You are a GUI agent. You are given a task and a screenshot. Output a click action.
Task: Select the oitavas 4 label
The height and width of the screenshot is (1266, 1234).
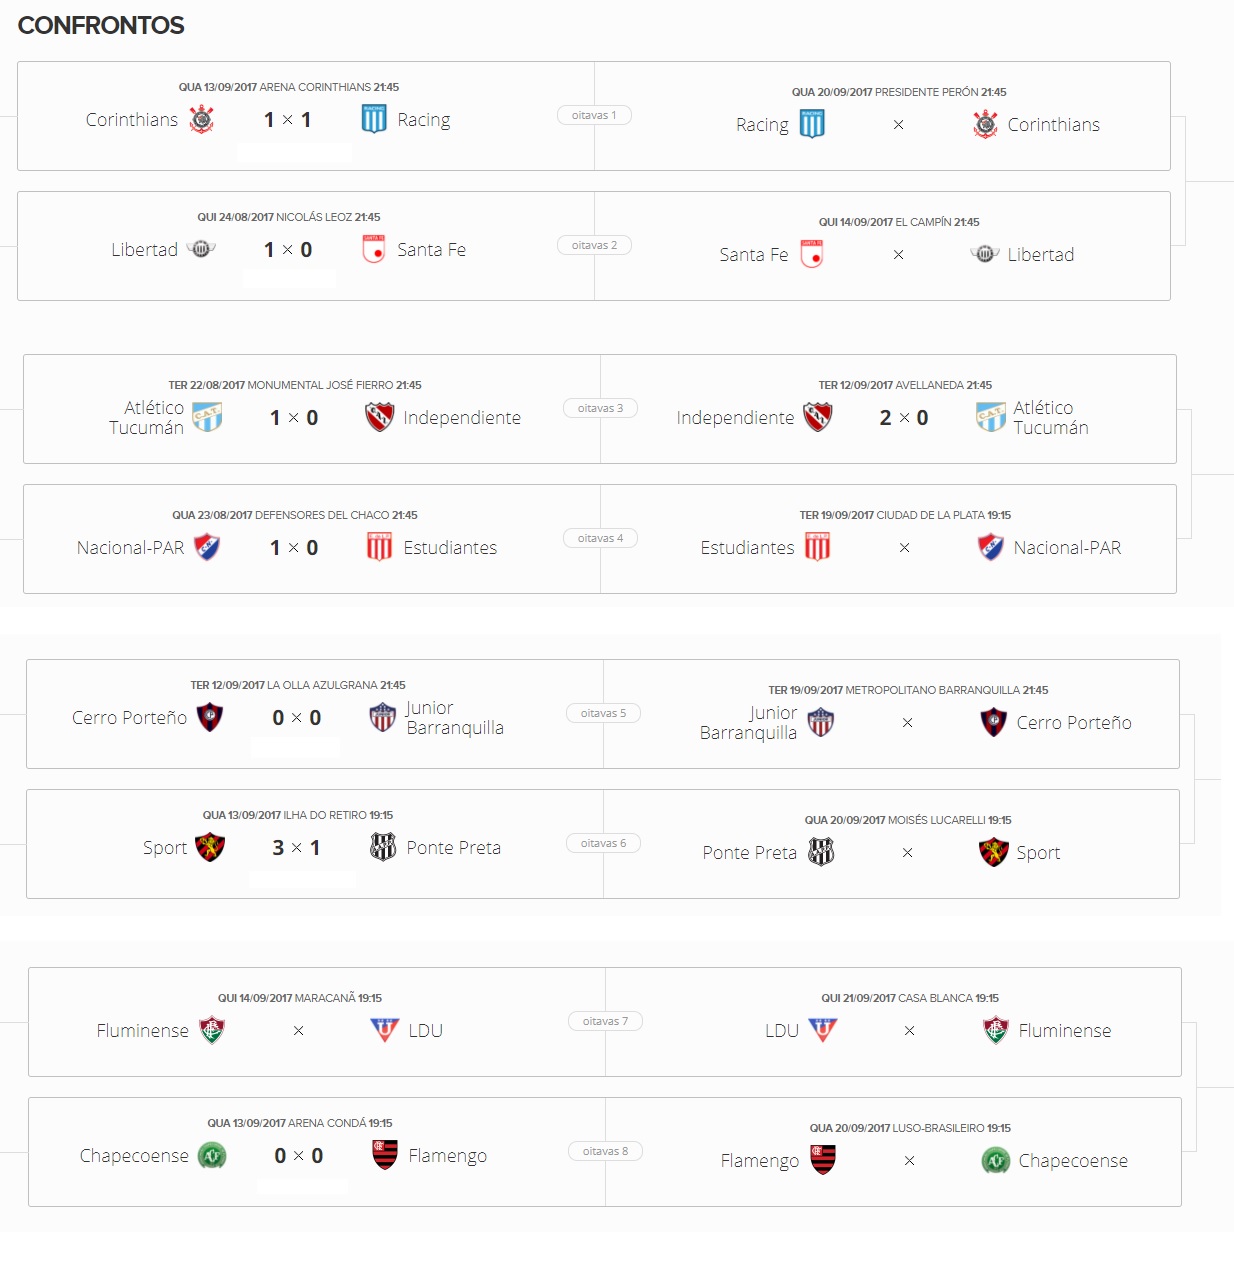click(600, 538)
